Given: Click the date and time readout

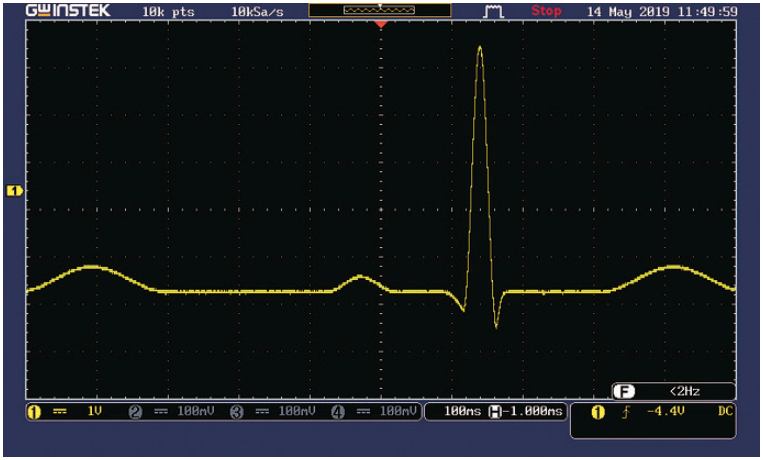Looking at the screenshot, I should (x=662, y=11).
